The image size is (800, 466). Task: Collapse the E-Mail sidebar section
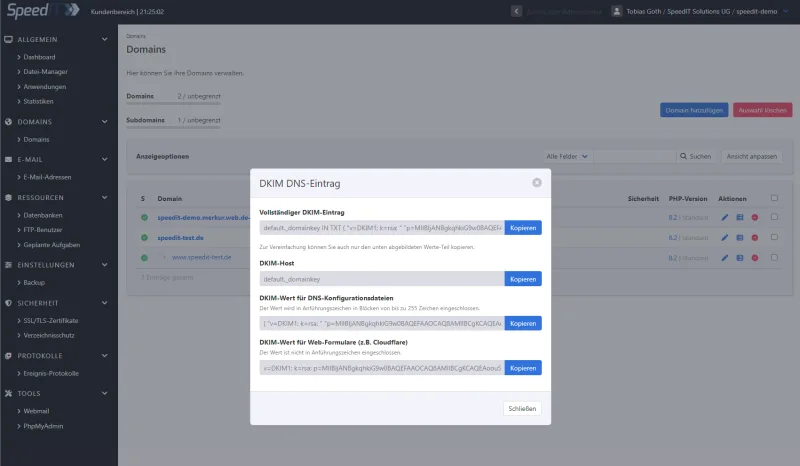point(105,159)
